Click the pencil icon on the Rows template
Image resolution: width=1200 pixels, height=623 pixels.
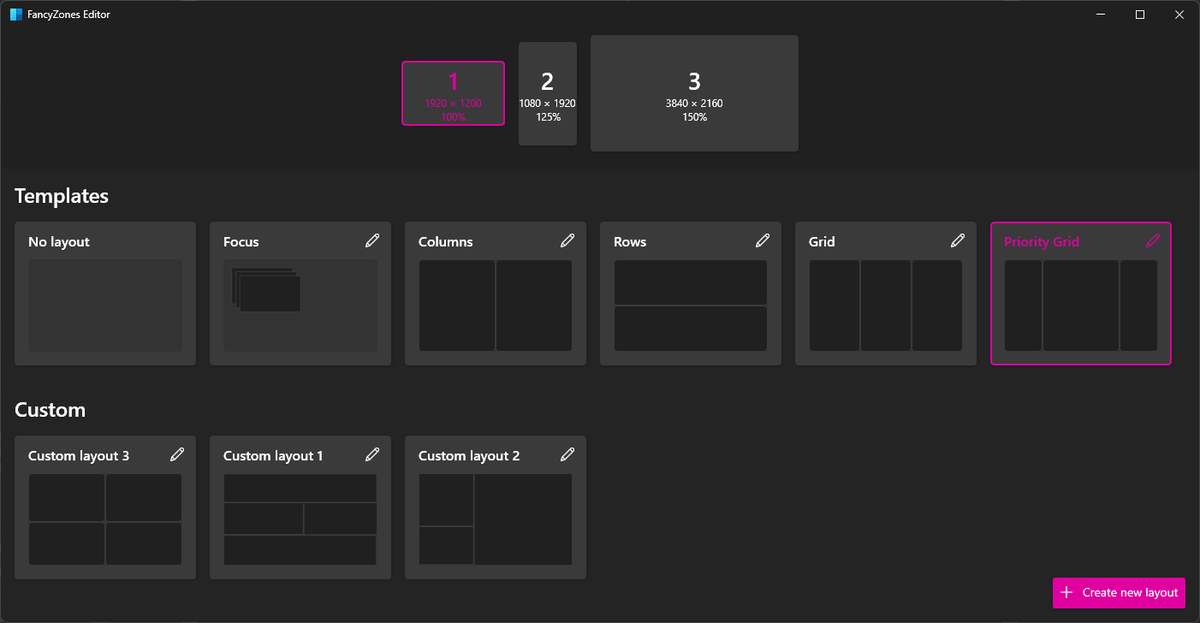(x=762, y=240)
